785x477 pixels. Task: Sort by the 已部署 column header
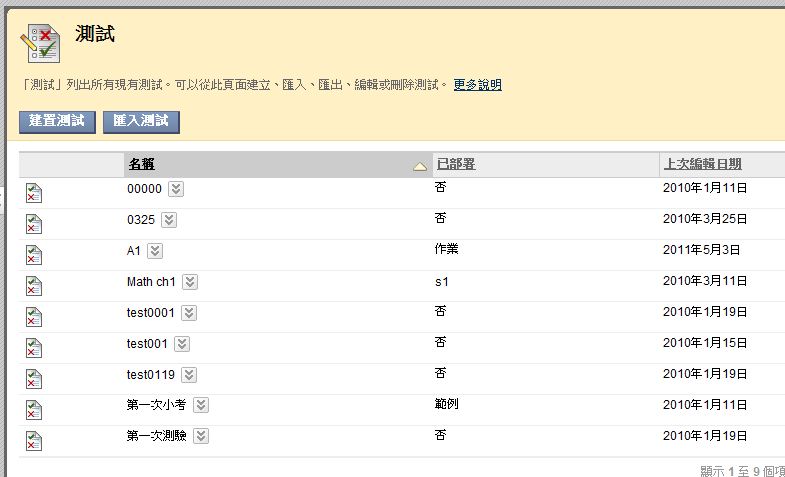tap(455, 164)
